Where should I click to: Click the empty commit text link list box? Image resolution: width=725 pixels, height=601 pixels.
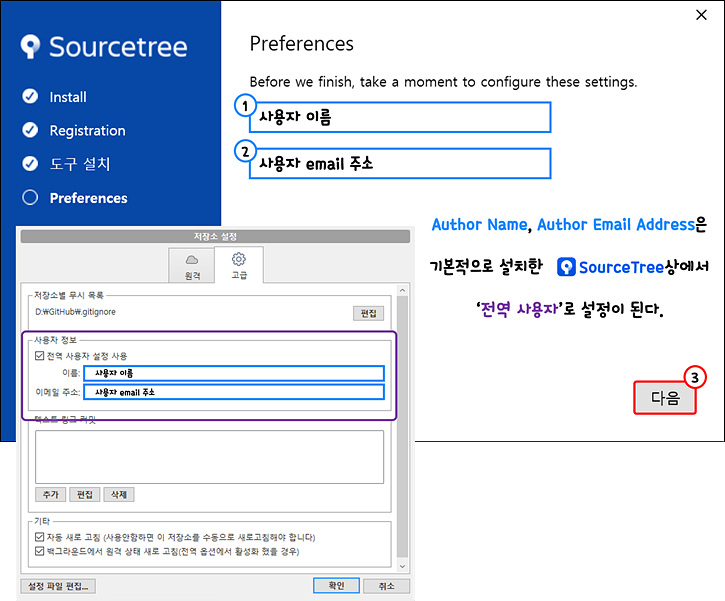point(209,457)
